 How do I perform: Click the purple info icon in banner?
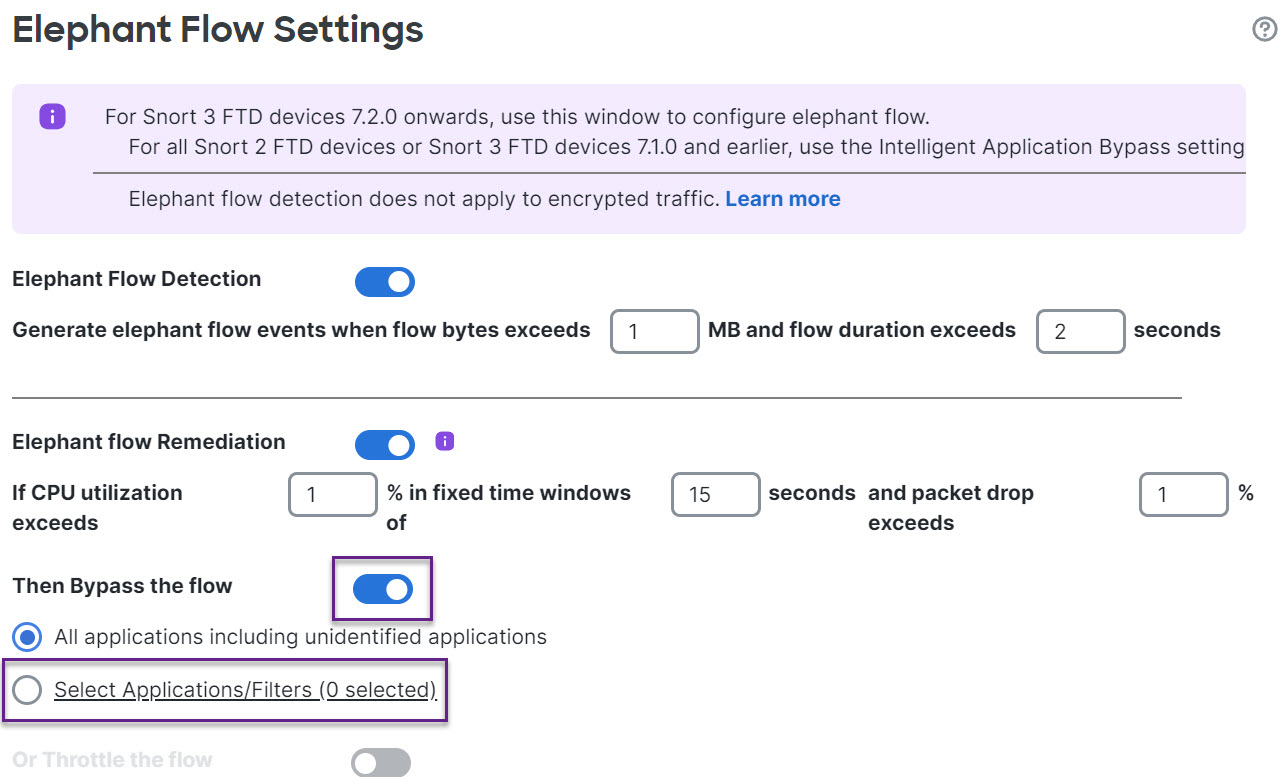(x=52, y=117)
